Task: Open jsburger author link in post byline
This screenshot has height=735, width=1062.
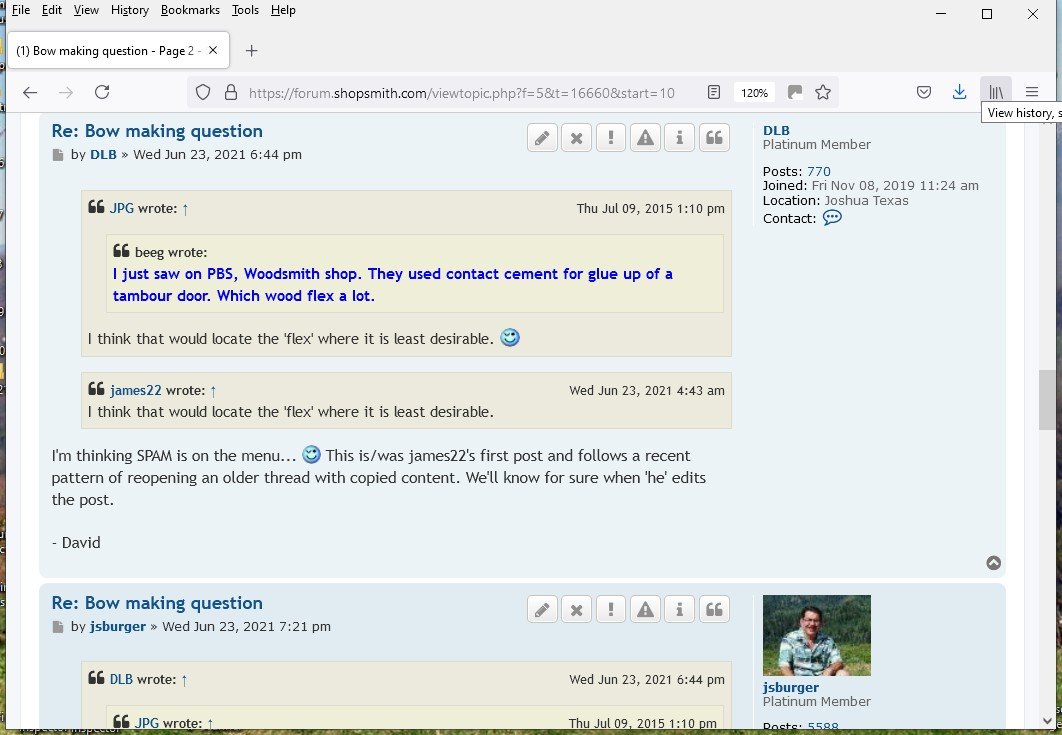Action: point(118,627)
